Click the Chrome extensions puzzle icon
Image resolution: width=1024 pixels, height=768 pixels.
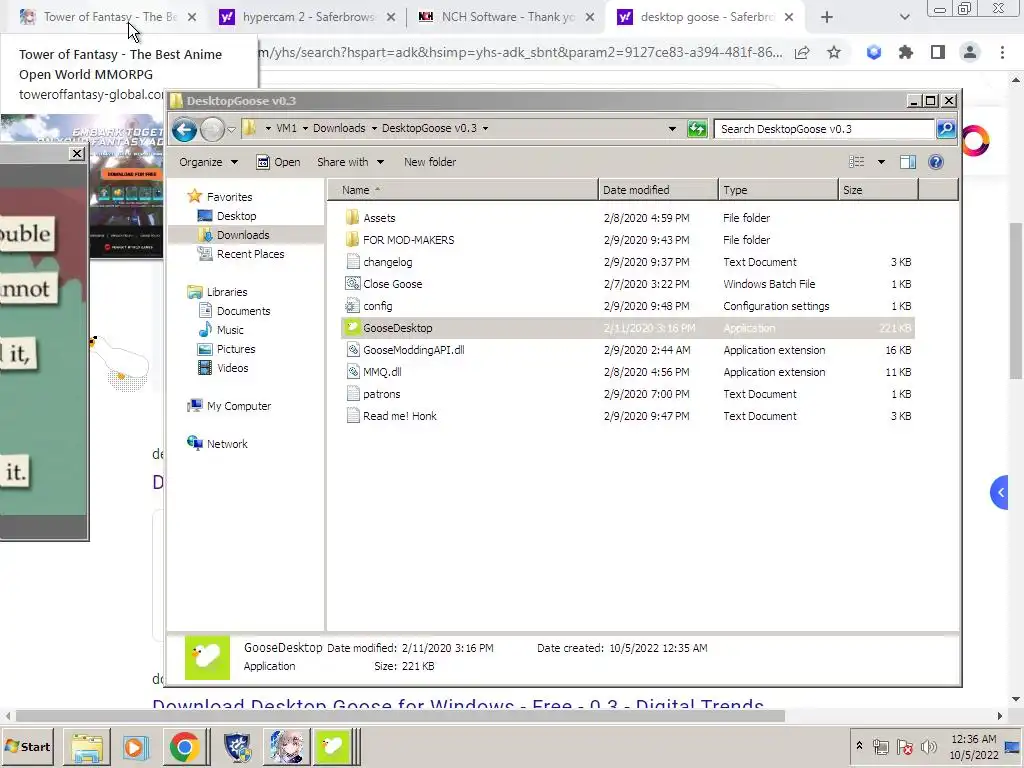906,52
